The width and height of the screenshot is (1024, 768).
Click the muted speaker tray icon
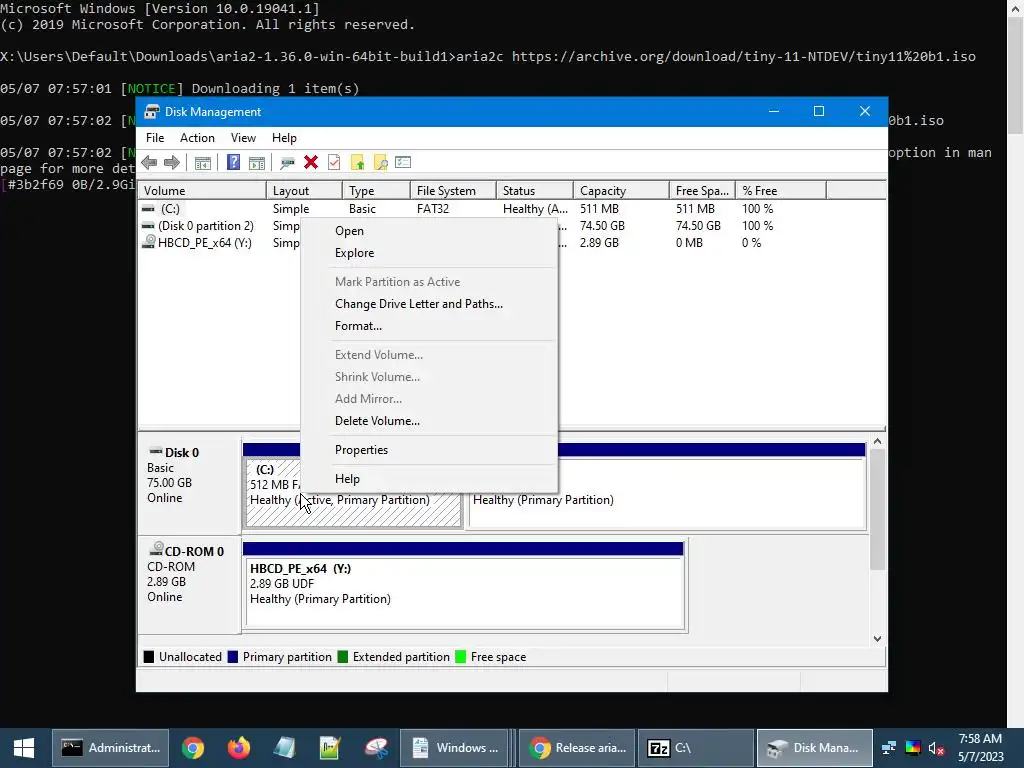point(936,748)
